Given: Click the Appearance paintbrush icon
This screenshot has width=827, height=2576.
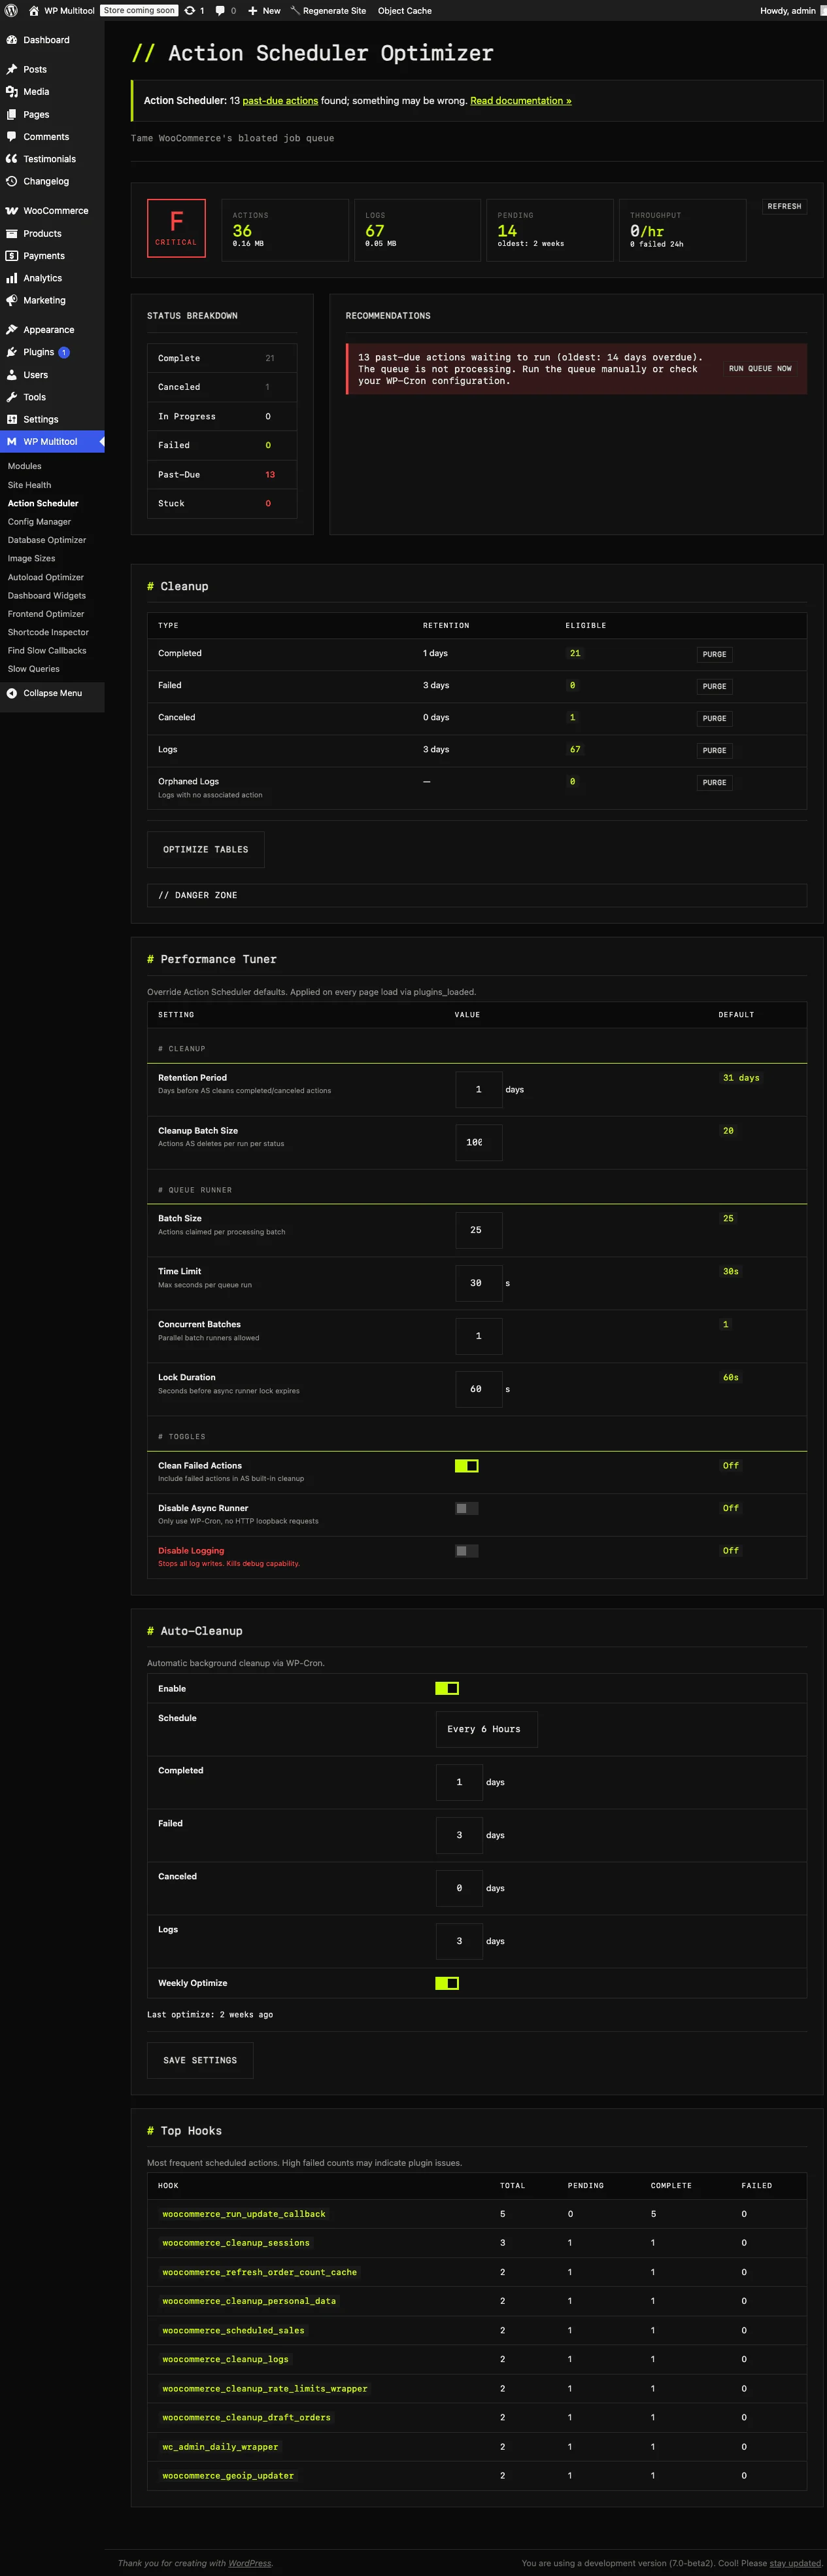Looking at the screenshot, I should coord(12,330).
